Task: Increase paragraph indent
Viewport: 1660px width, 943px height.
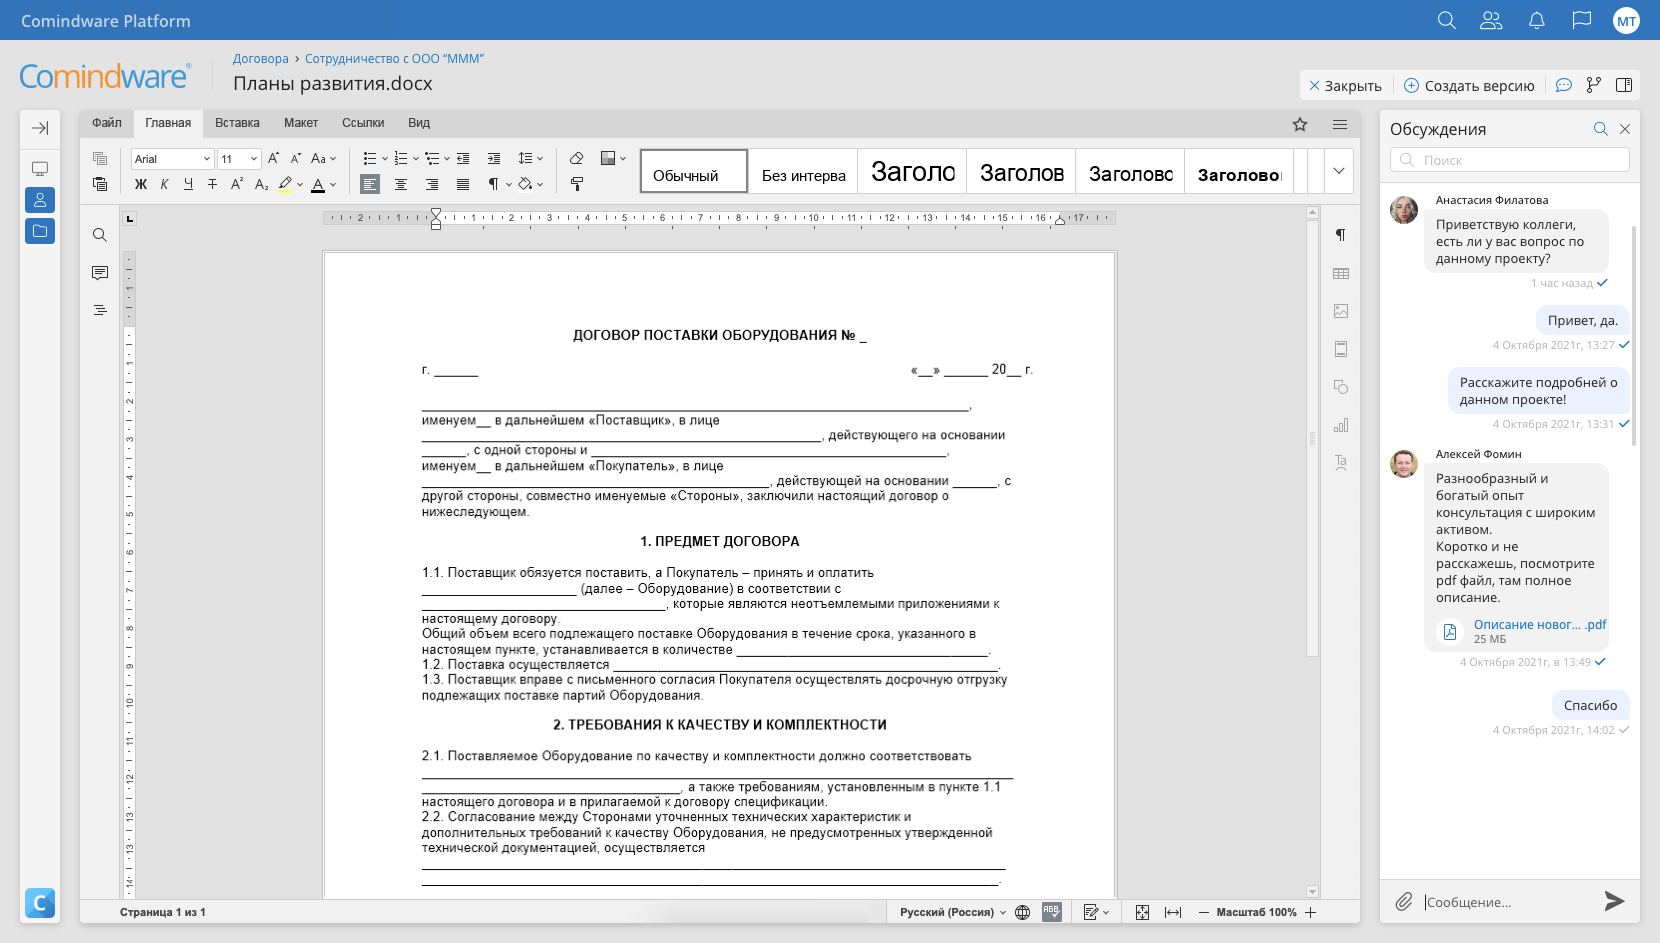Action: [494, 158]
